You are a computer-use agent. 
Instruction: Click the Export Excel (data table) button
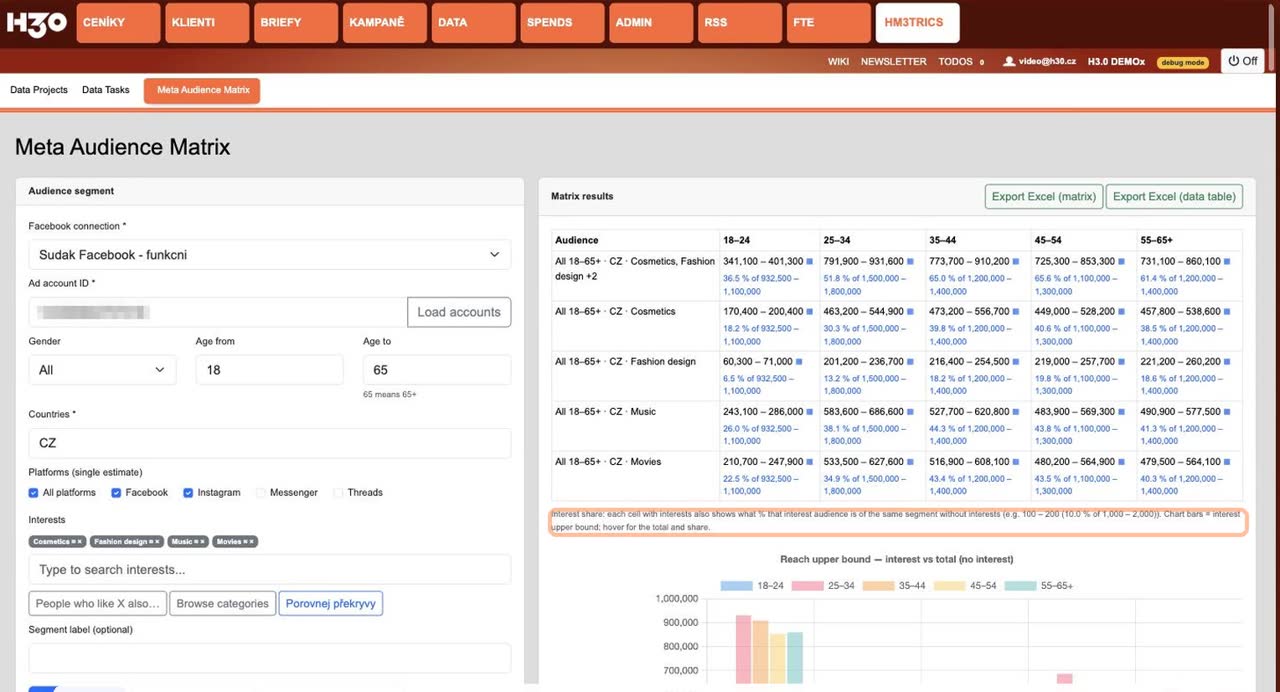coord(1174,197)
